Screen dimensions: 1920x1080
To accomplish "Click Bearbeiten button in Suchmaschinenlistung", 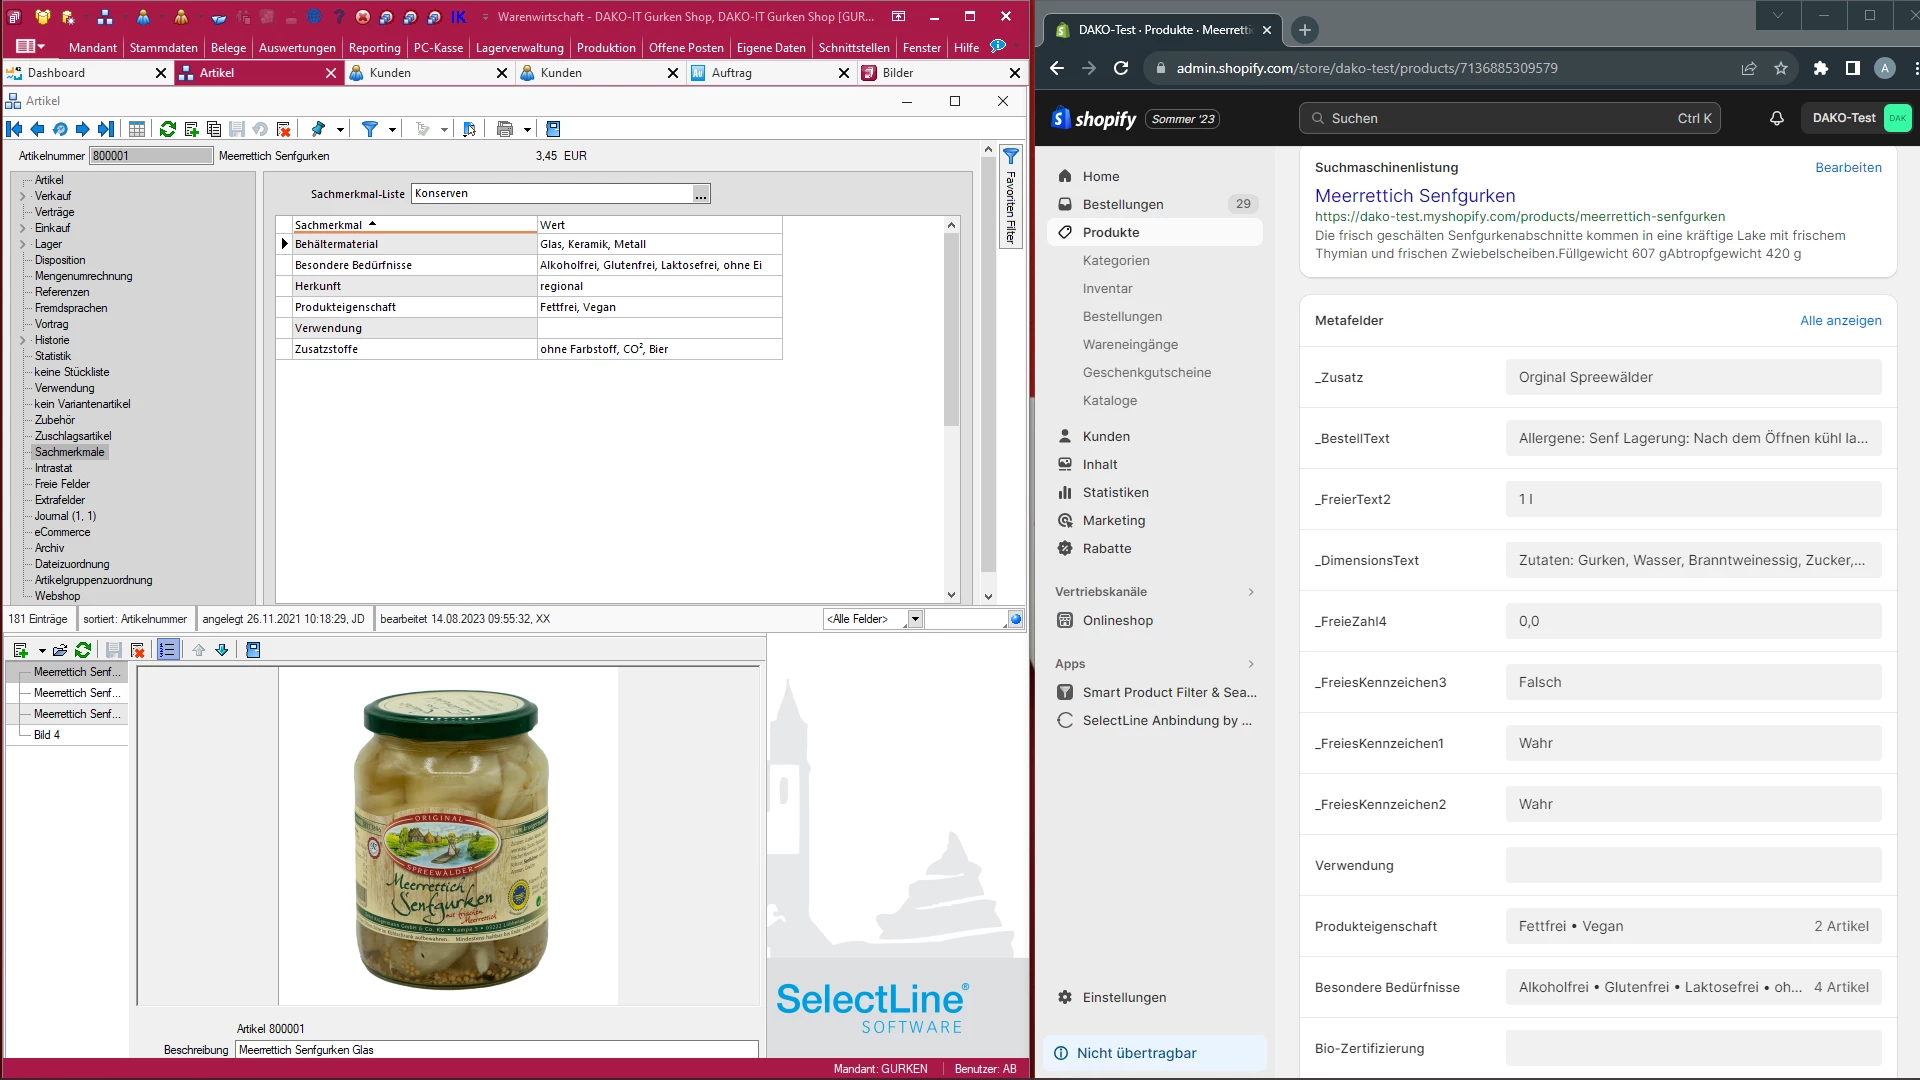I will pos(1847,166).
